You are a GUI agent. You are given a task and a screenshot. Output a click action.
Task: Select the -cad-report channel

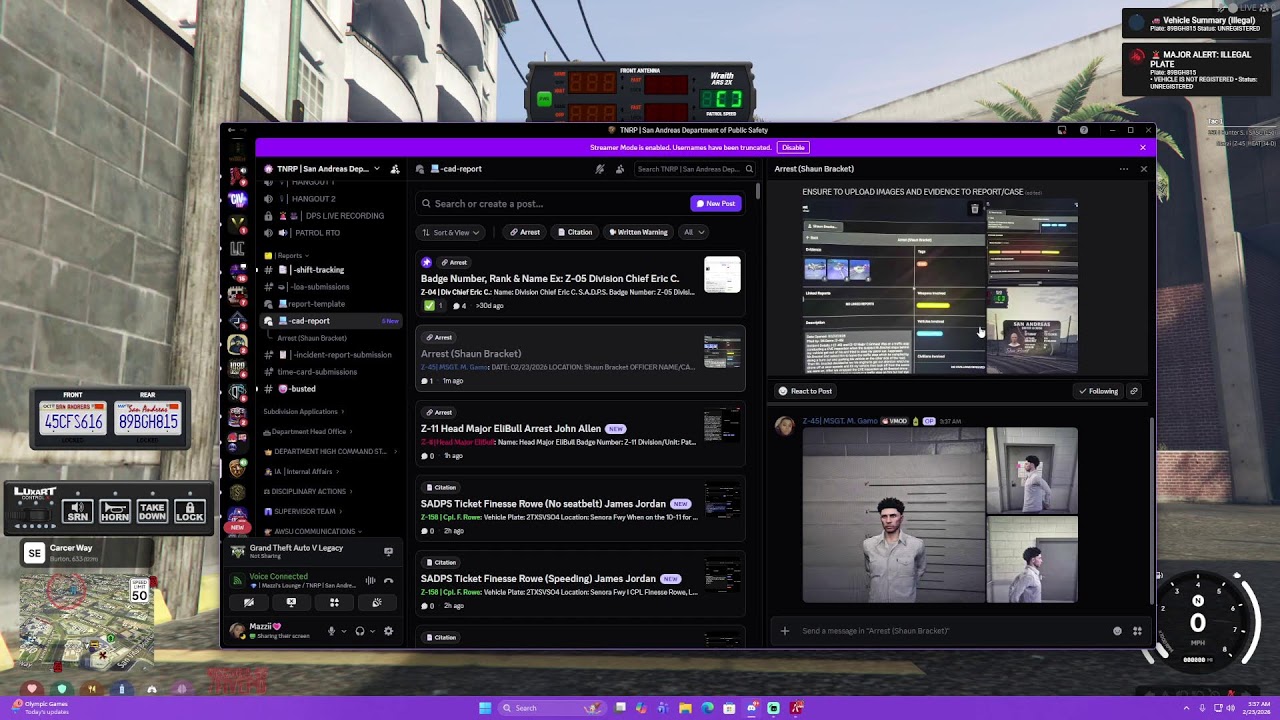click(330, 321)
